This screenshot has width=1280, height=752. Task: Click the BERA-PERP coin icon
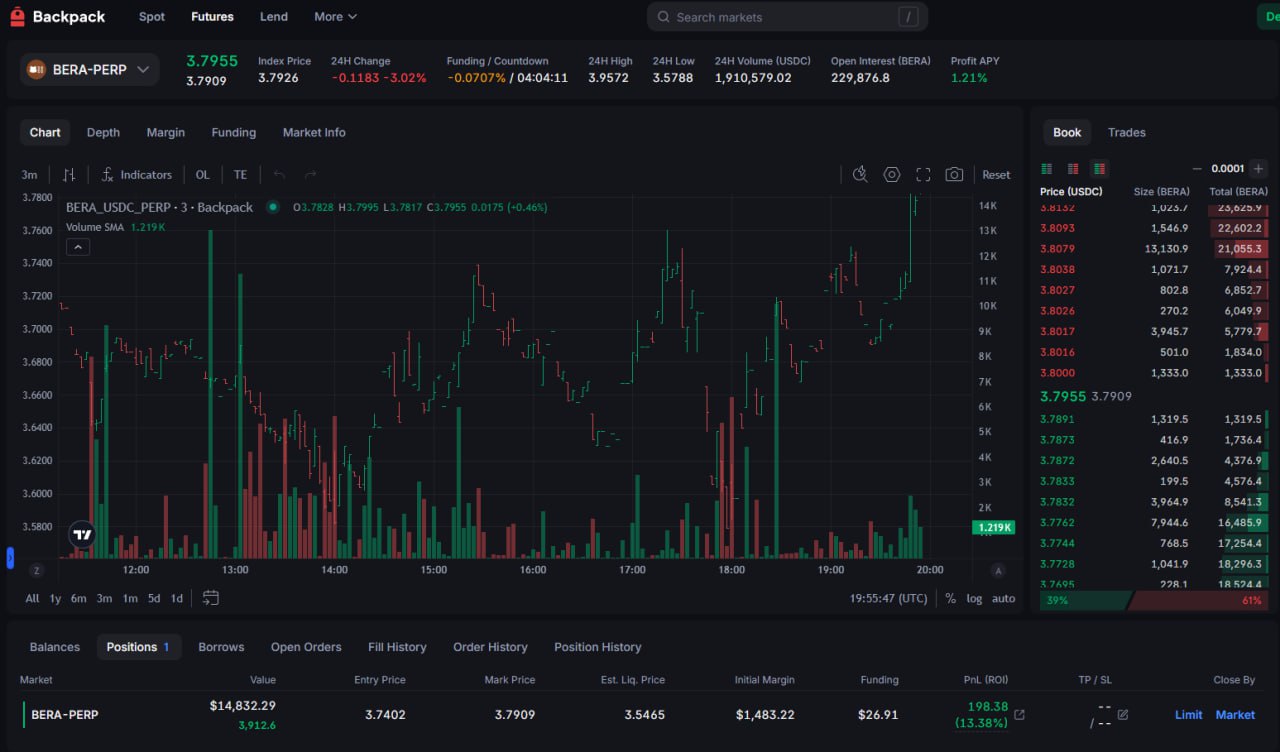36,69
